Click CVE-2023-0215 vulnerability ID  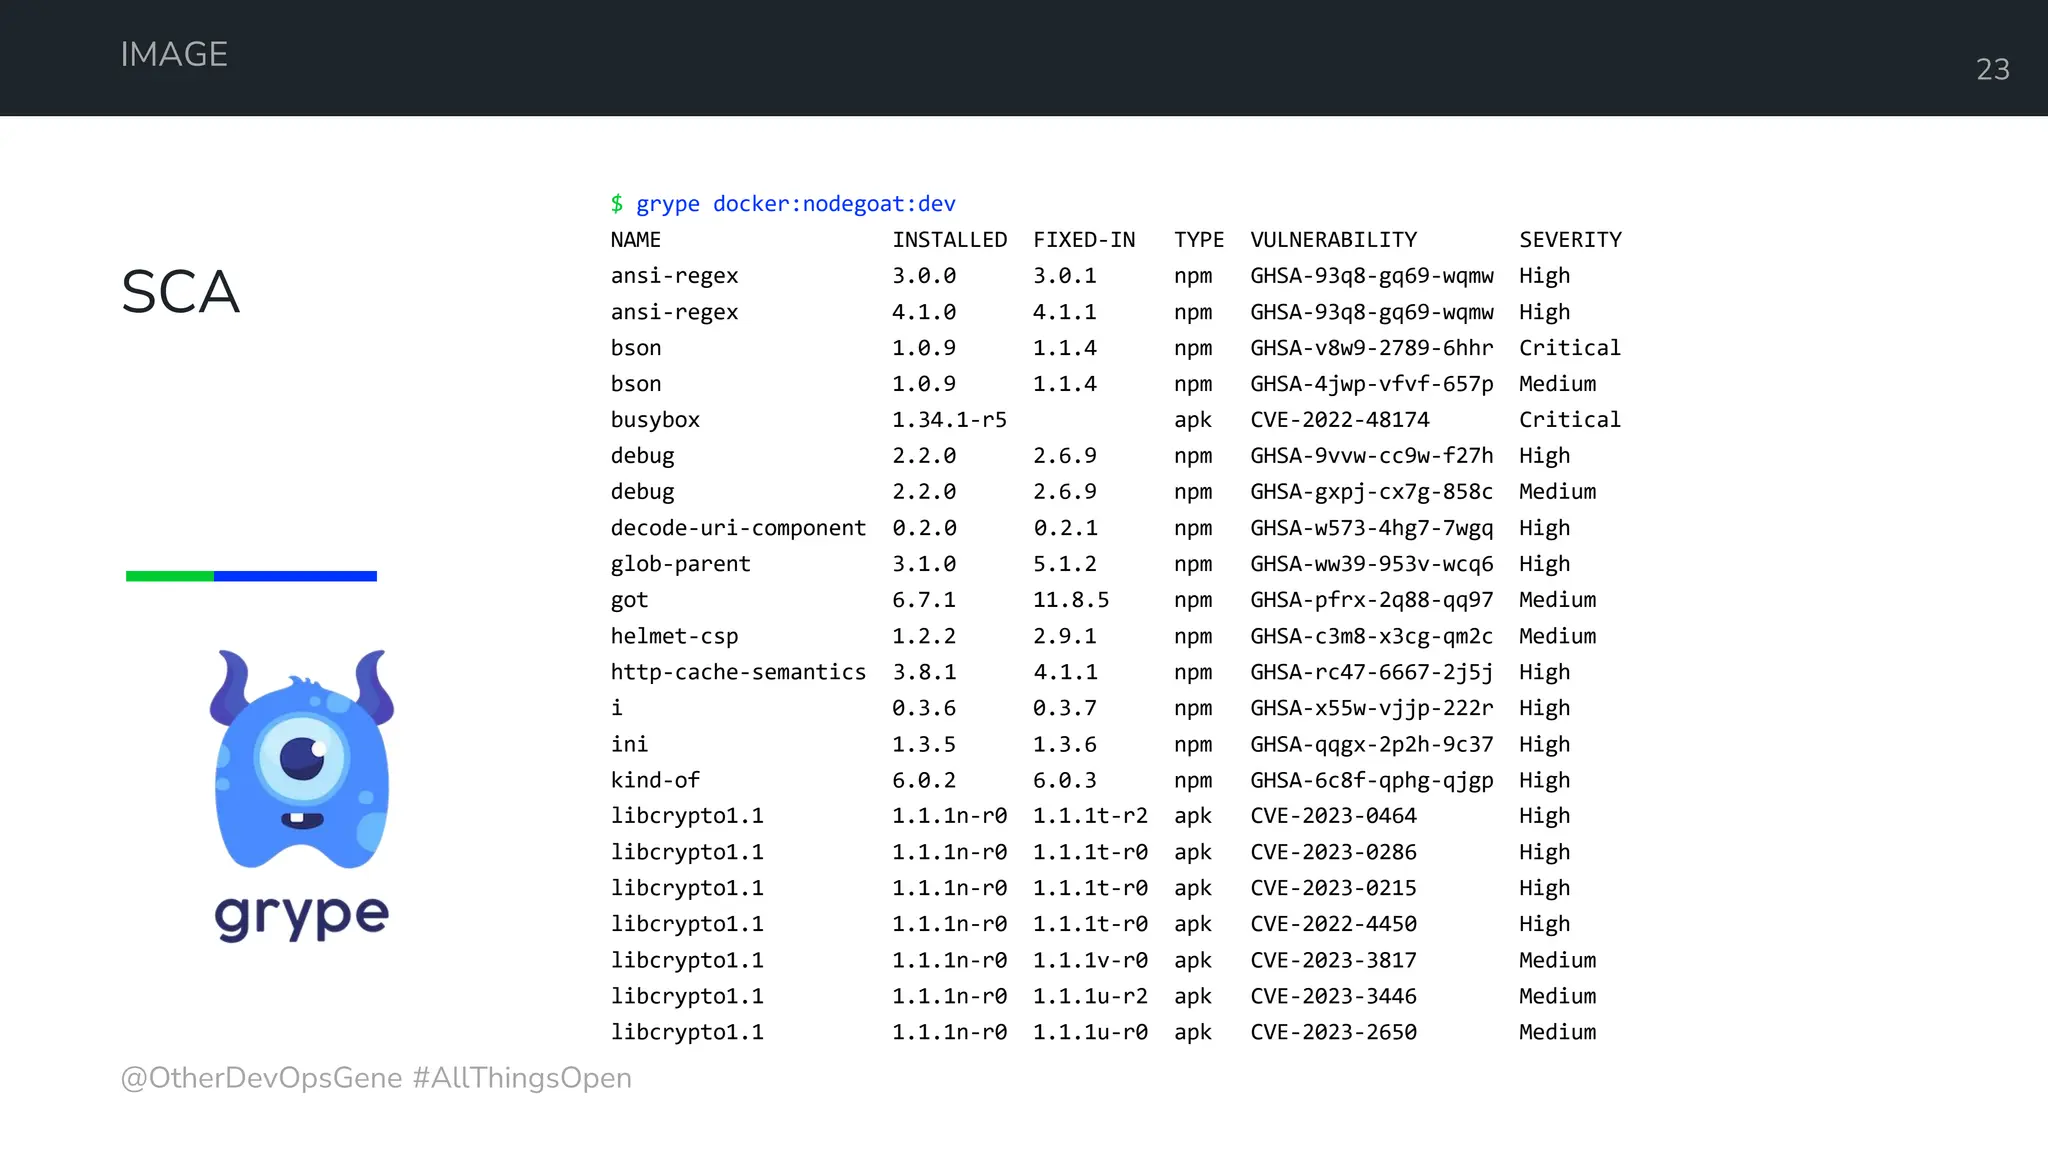(x=1334, y=888)
